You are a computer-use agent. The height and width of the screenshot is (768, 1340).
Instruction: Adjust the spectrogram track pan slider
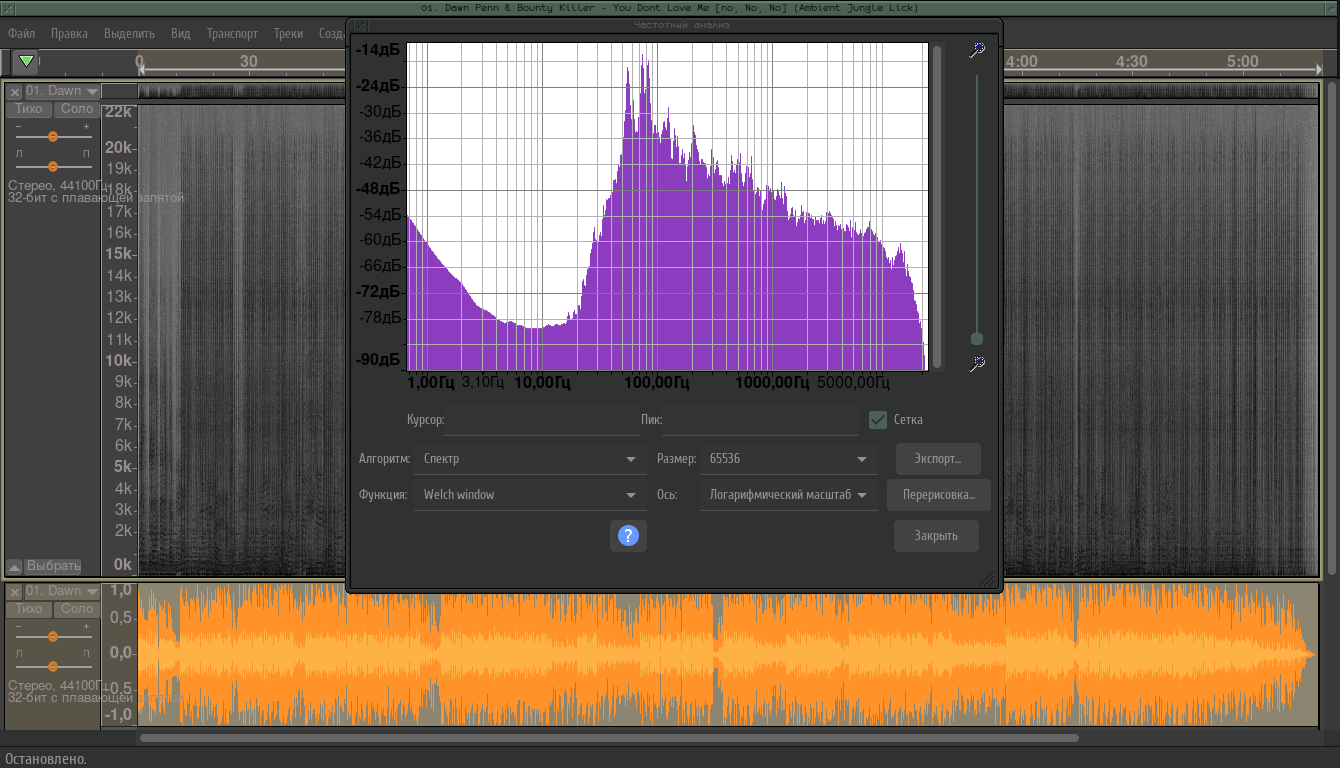[53, 166]
